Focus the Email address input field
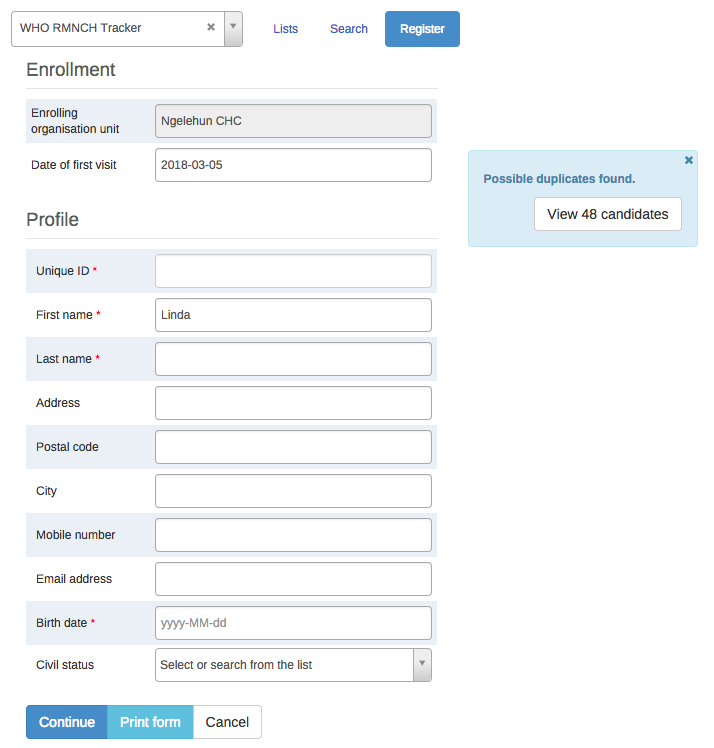This screenshot has height=748, width=714. (293, 579)
